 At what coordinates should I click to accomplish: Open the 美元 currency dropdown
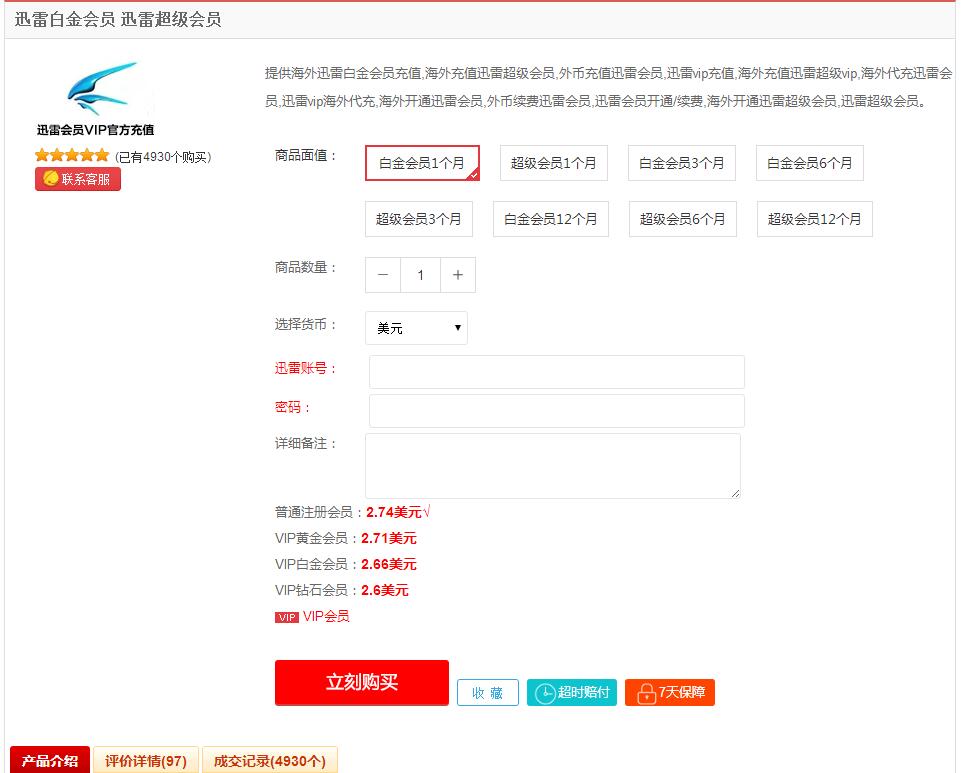(417, 328)
